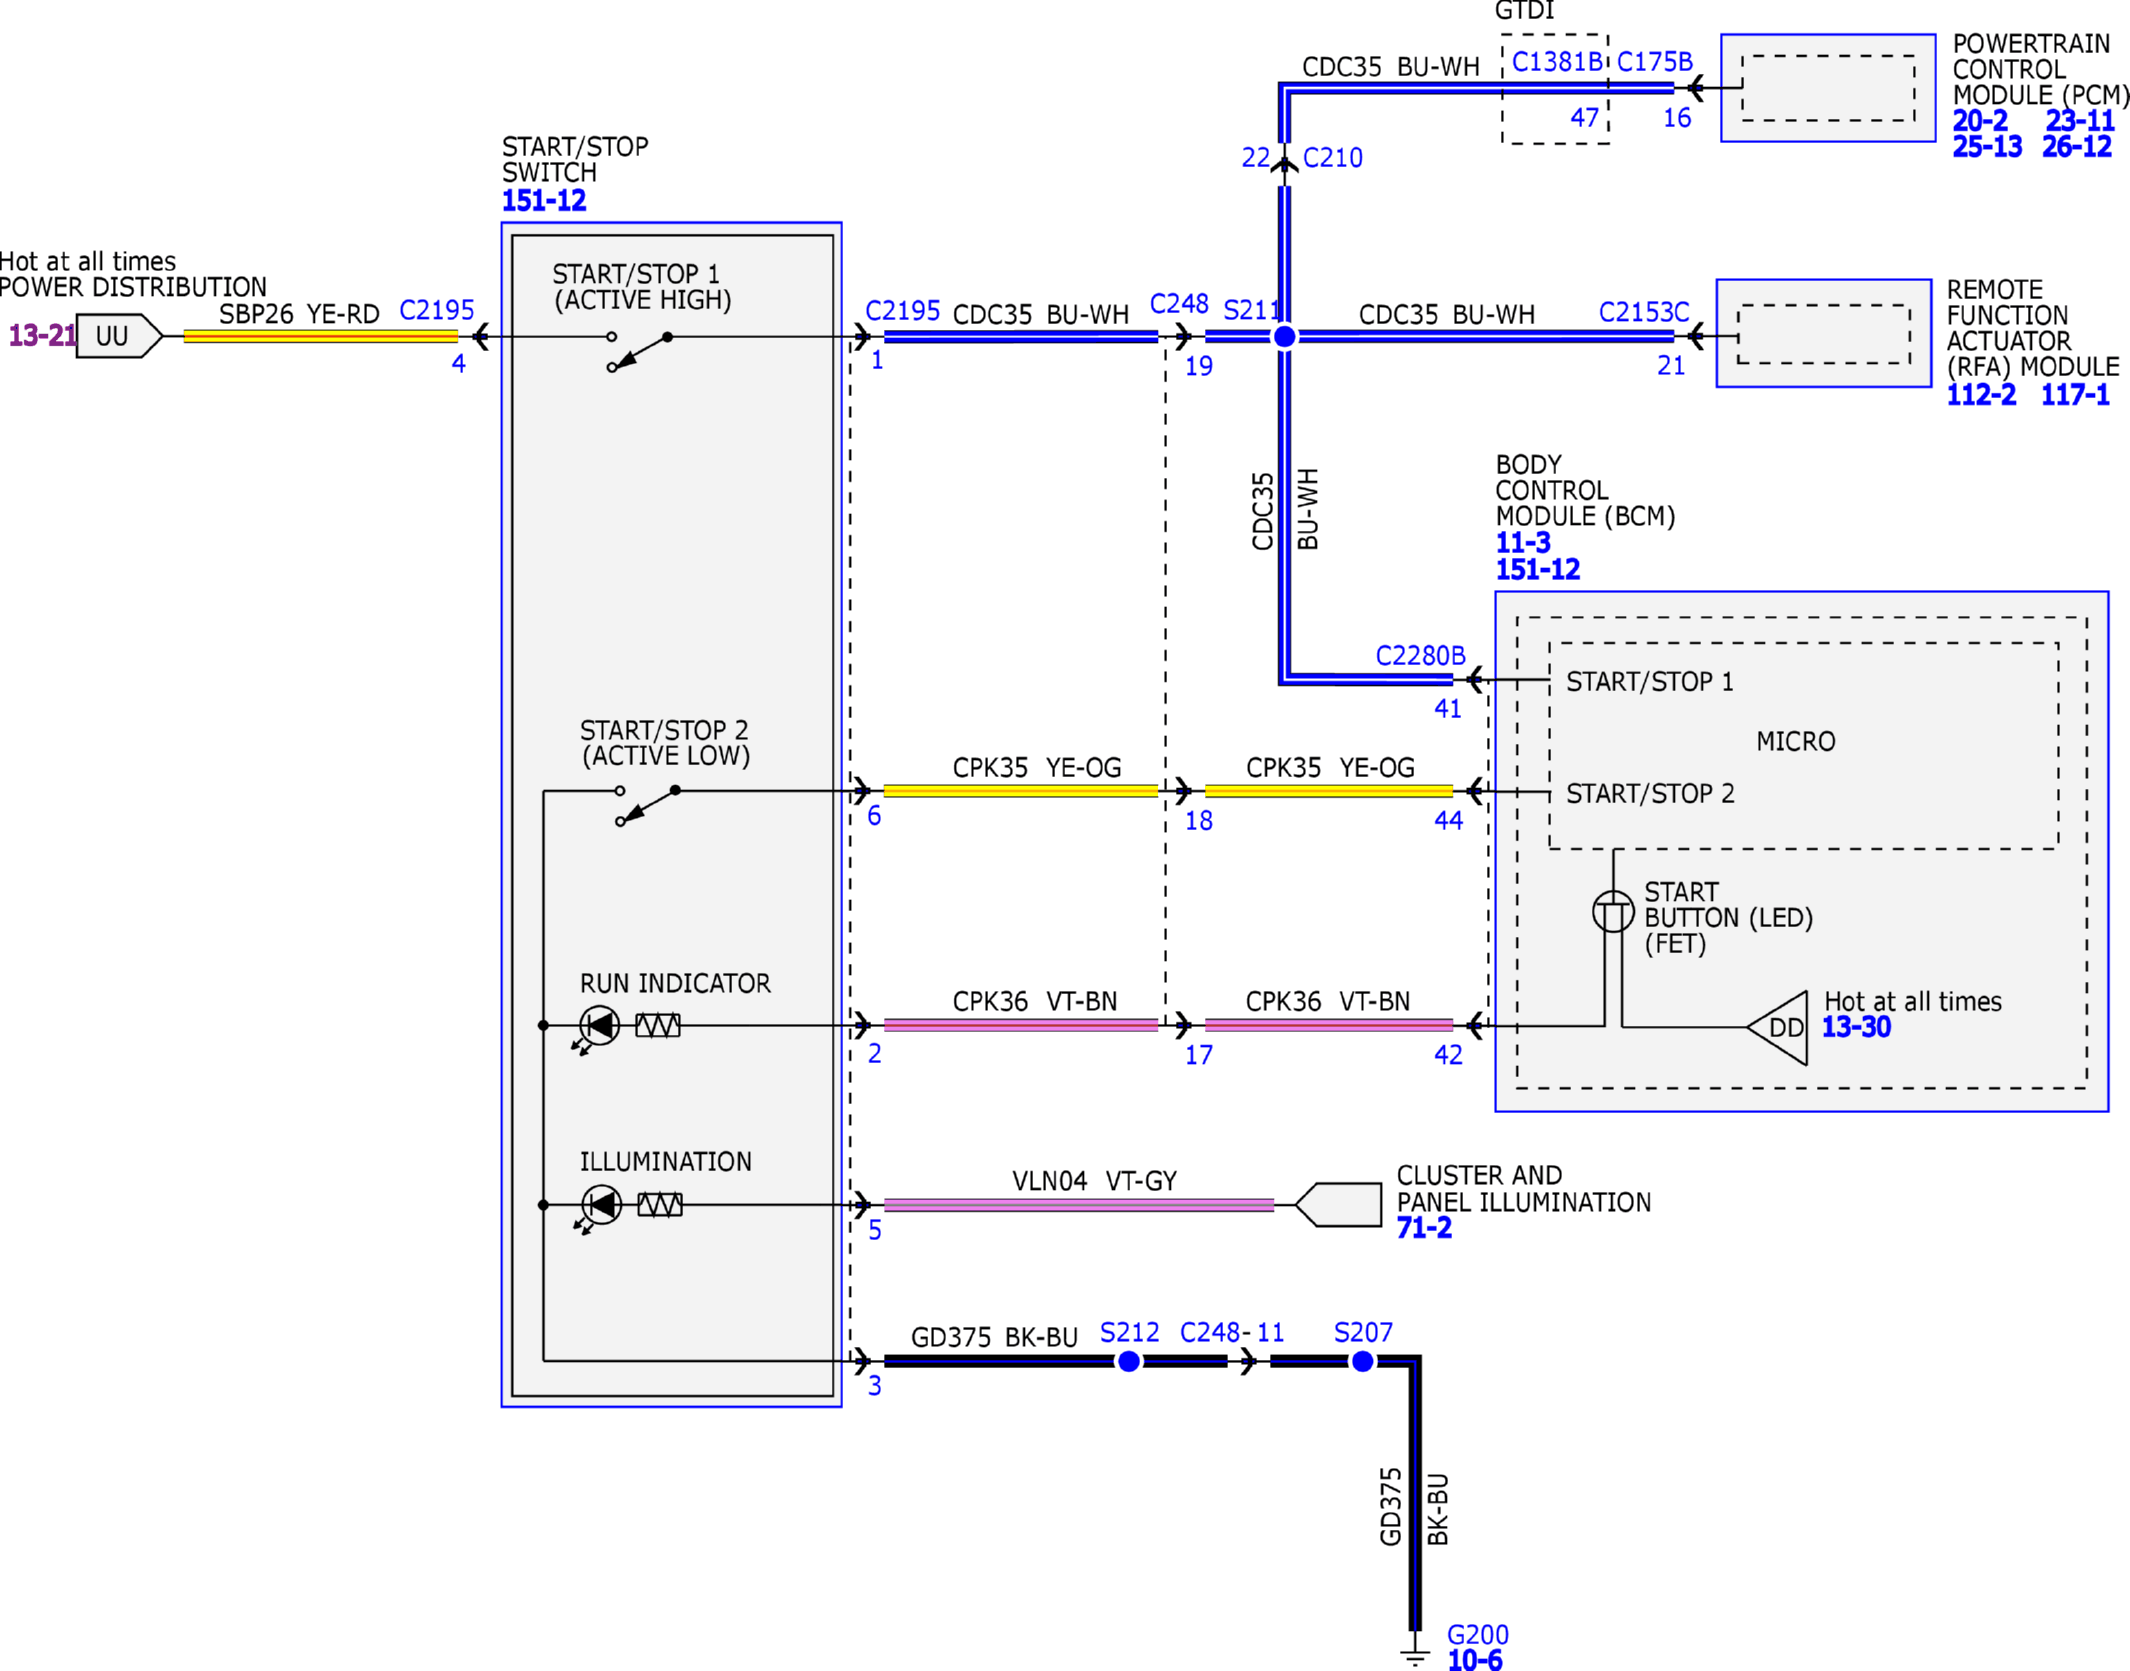Click the Illumination LED symbol
This screenshot has height=1671, width=2130.
click(600, 1207)
